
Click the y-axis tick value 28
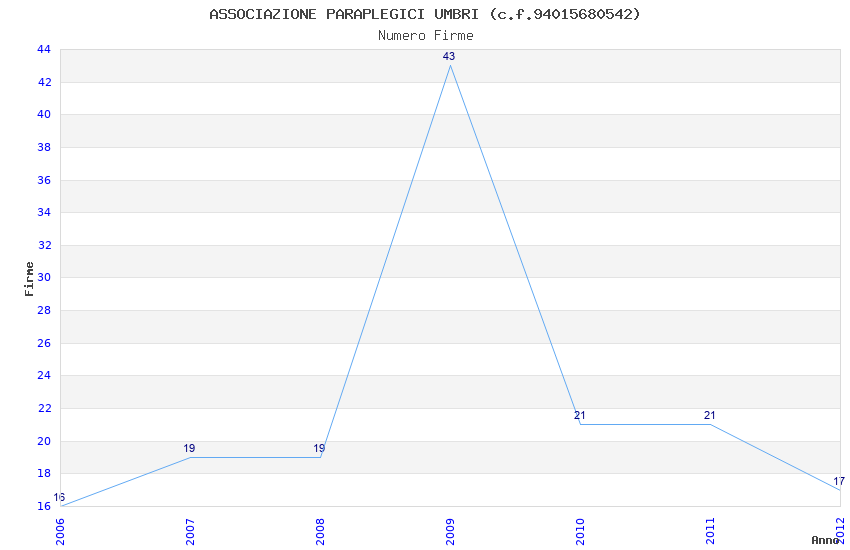[x=44, y=310]
